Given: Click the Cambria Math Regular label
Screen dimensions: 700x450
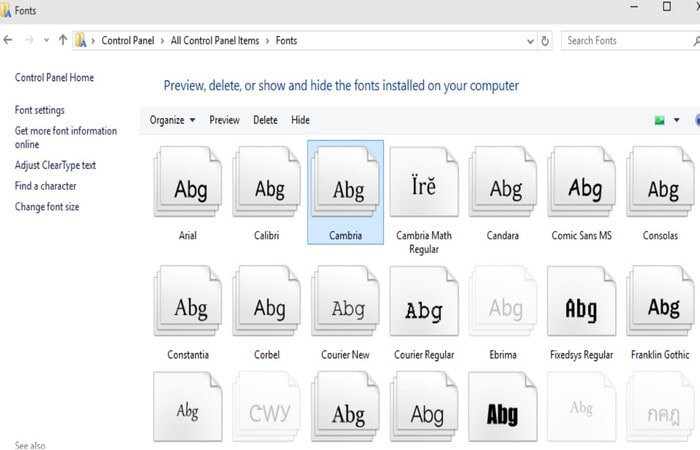Looking at the screenshot, I should [424, 242].
